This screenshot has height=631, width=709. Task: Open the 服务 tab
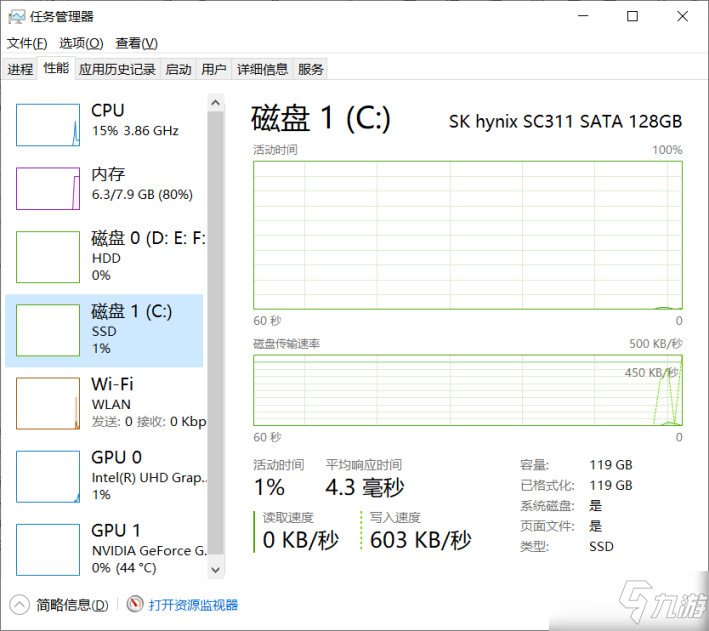coord(311,69)
